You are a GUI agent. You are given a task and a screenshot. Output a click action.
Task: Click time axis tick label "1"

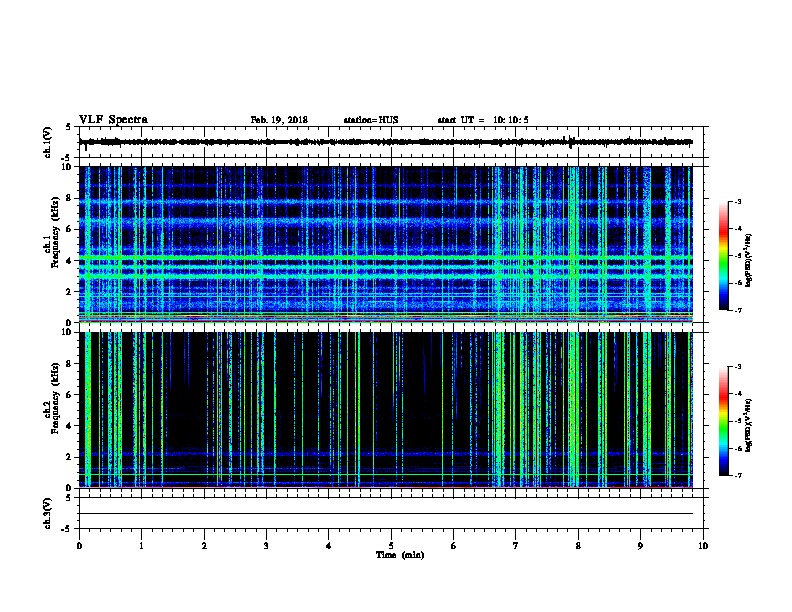141,546
